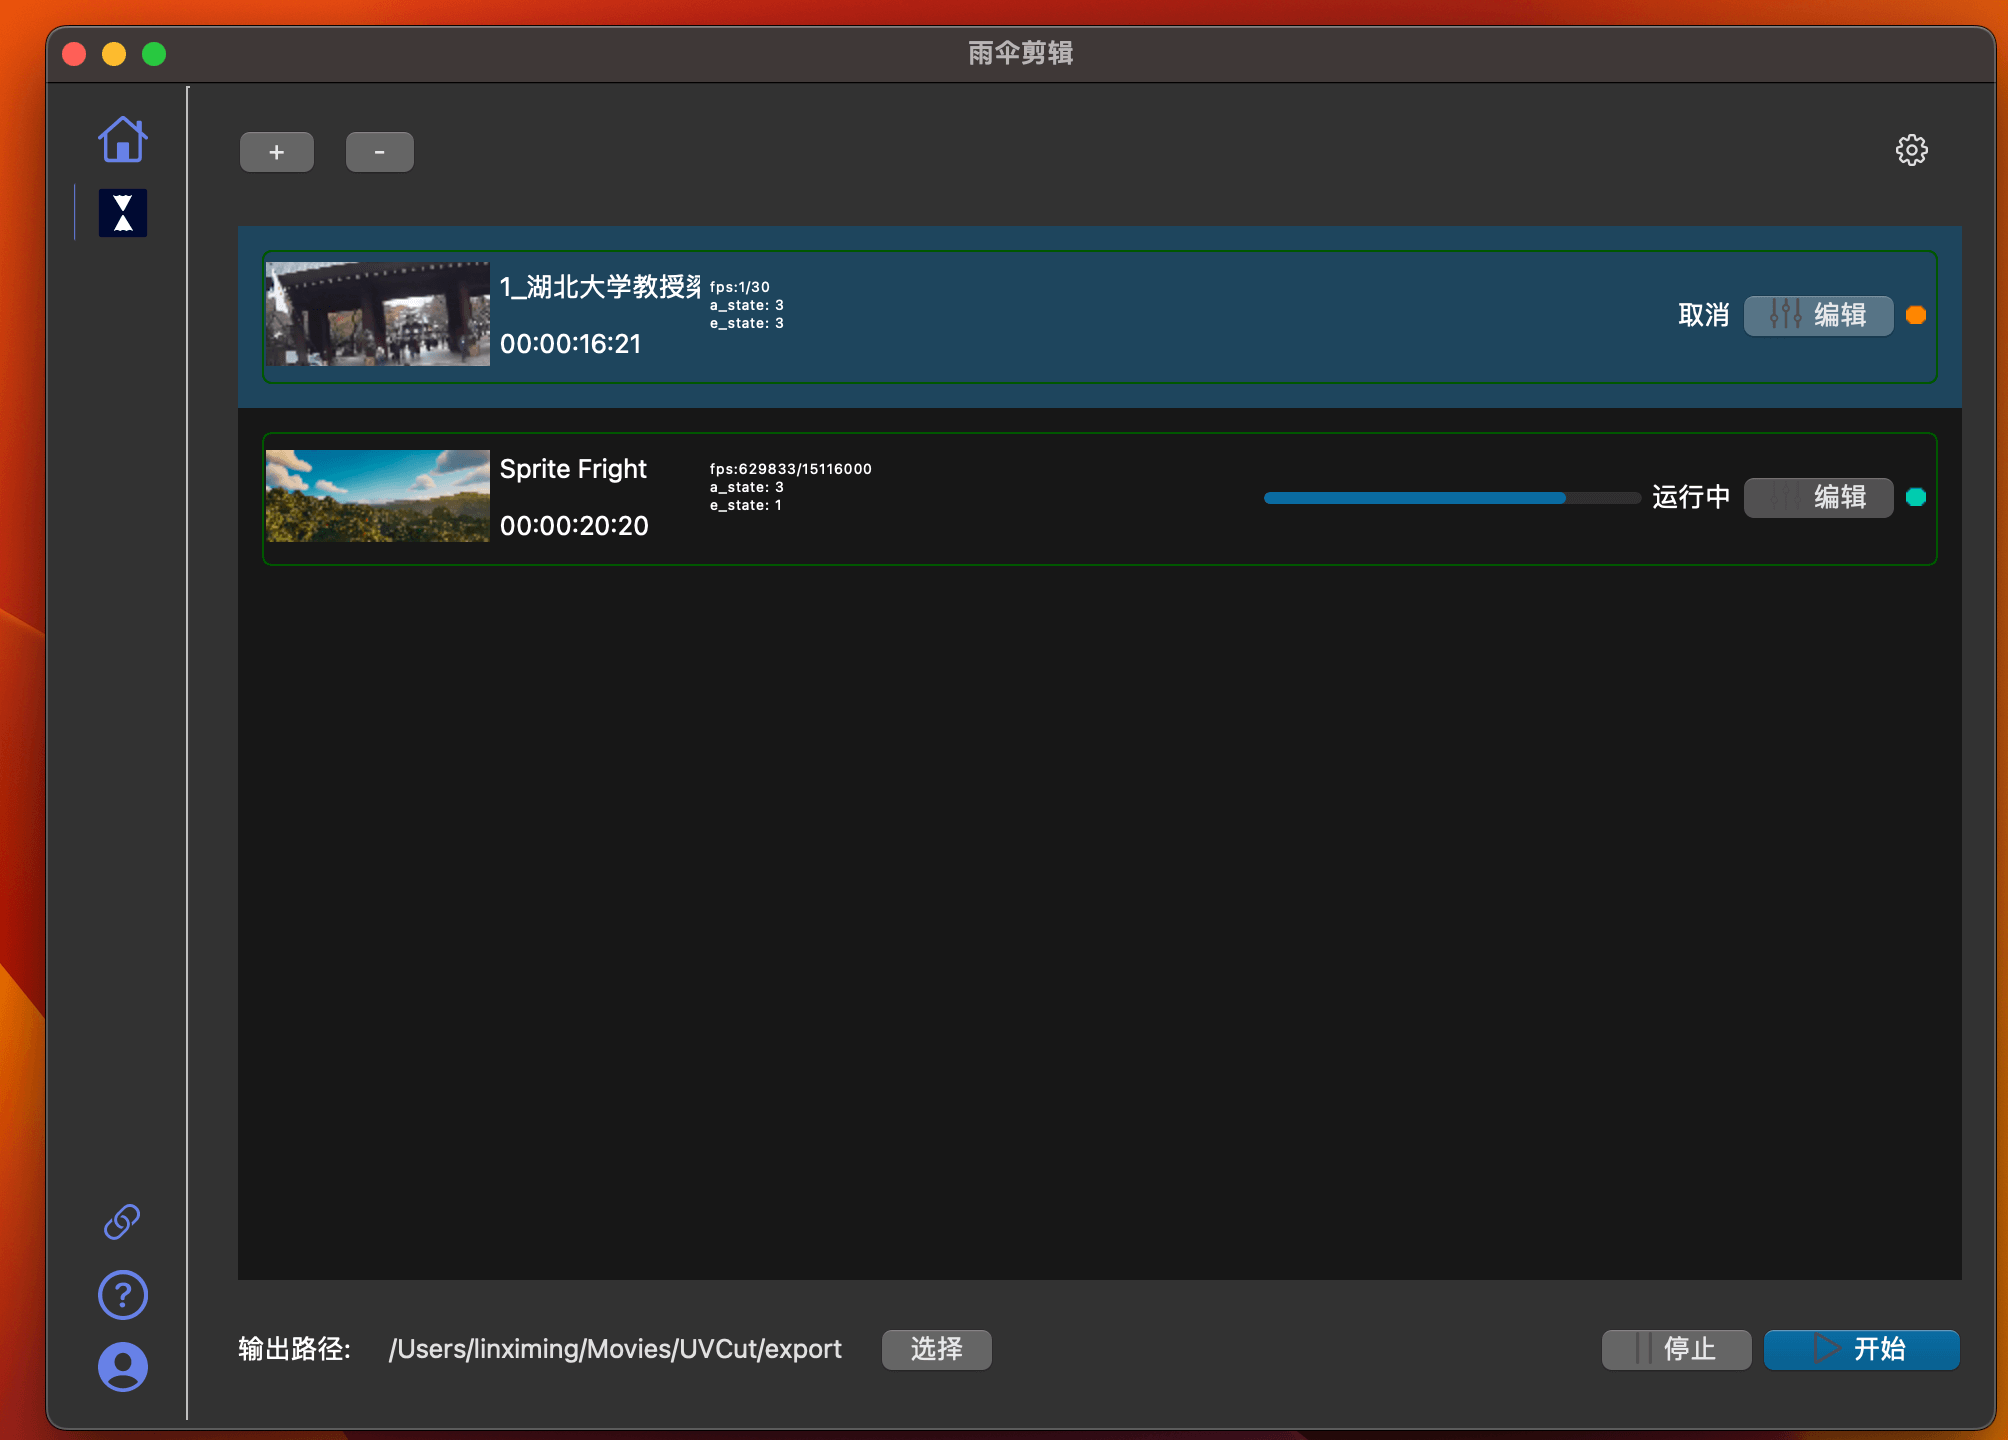Choose the output folder with 选择
The width and height of the screenshot is (2008, 1440).
pyautogui.click(x=937, y=1349)
